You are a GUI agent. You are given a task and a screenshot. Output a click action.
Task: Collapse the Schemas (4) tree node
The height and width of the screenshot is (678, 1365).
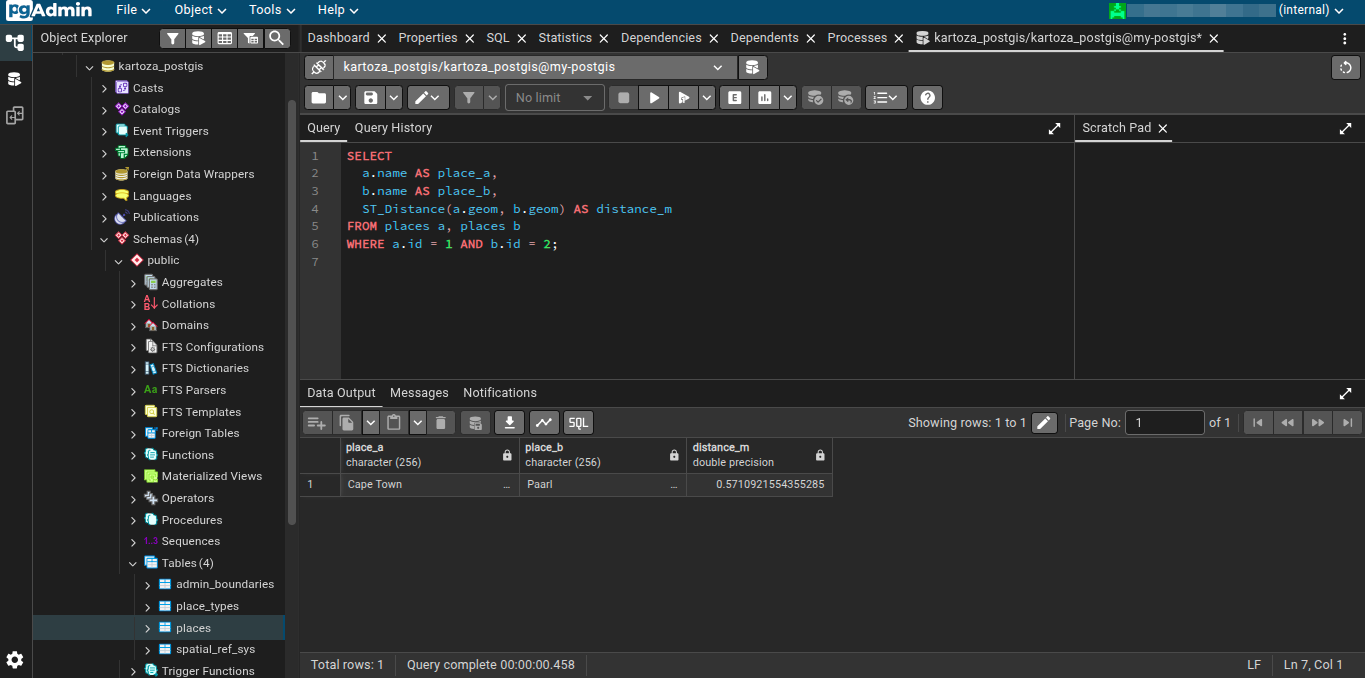104,239
